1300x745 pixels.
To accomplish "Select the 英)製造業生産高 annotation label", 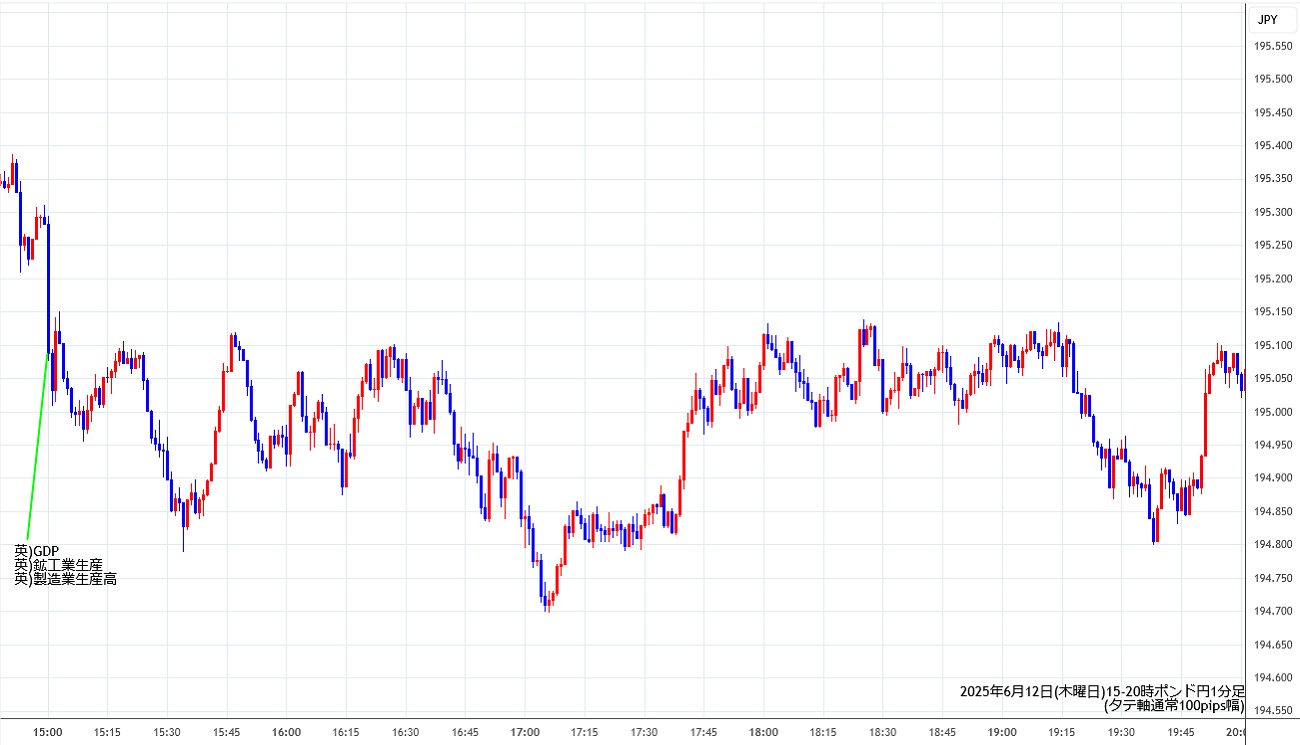I will pos(65,579).
